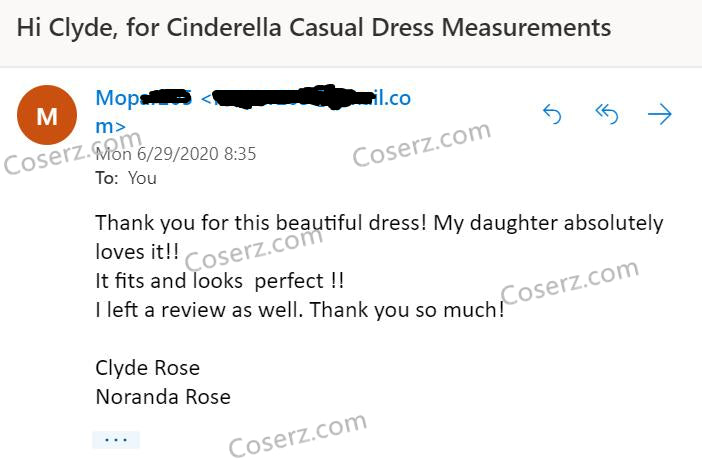Click the Reply All double-arrow icon
The width and height of the screenshot is (702, 467).
[607, 115]
